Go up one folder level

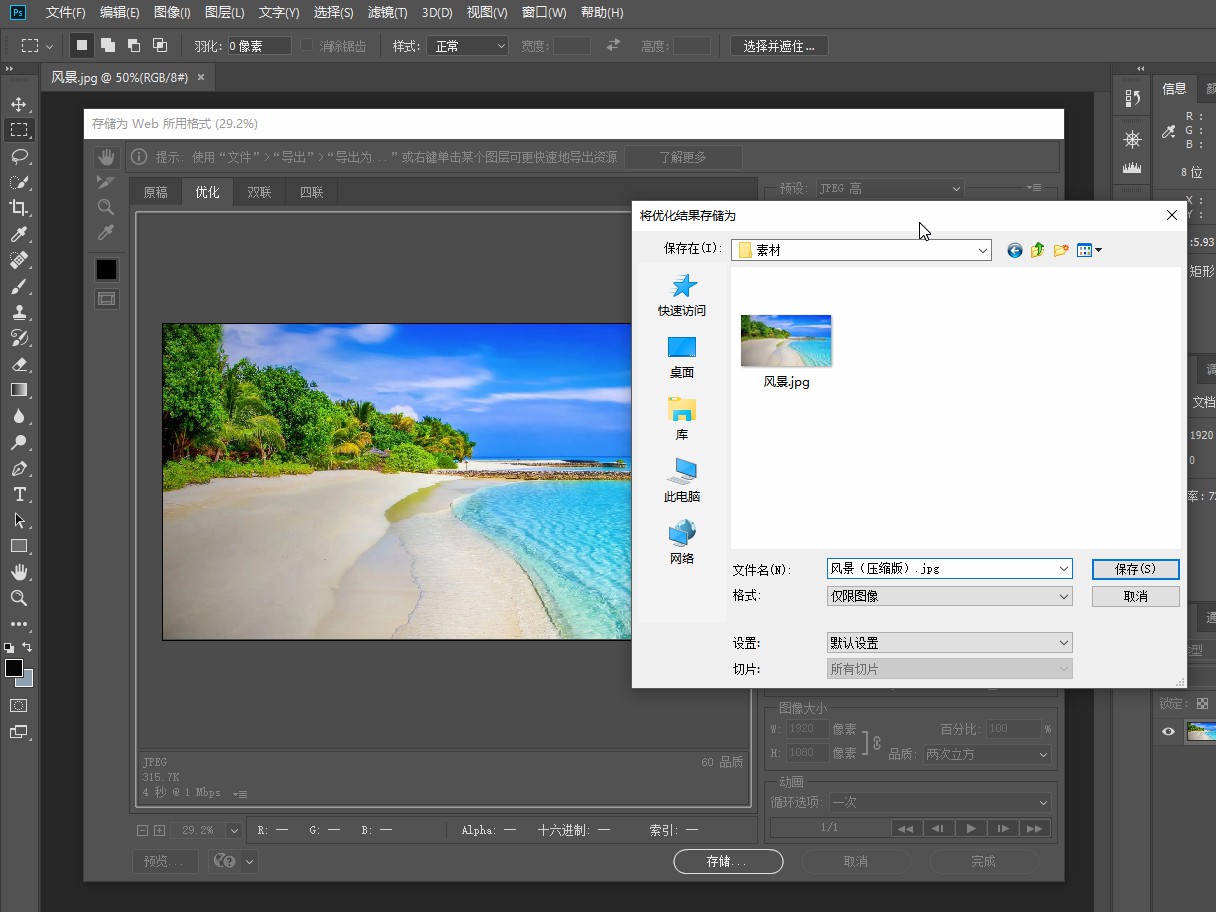tap(1038, 250)
